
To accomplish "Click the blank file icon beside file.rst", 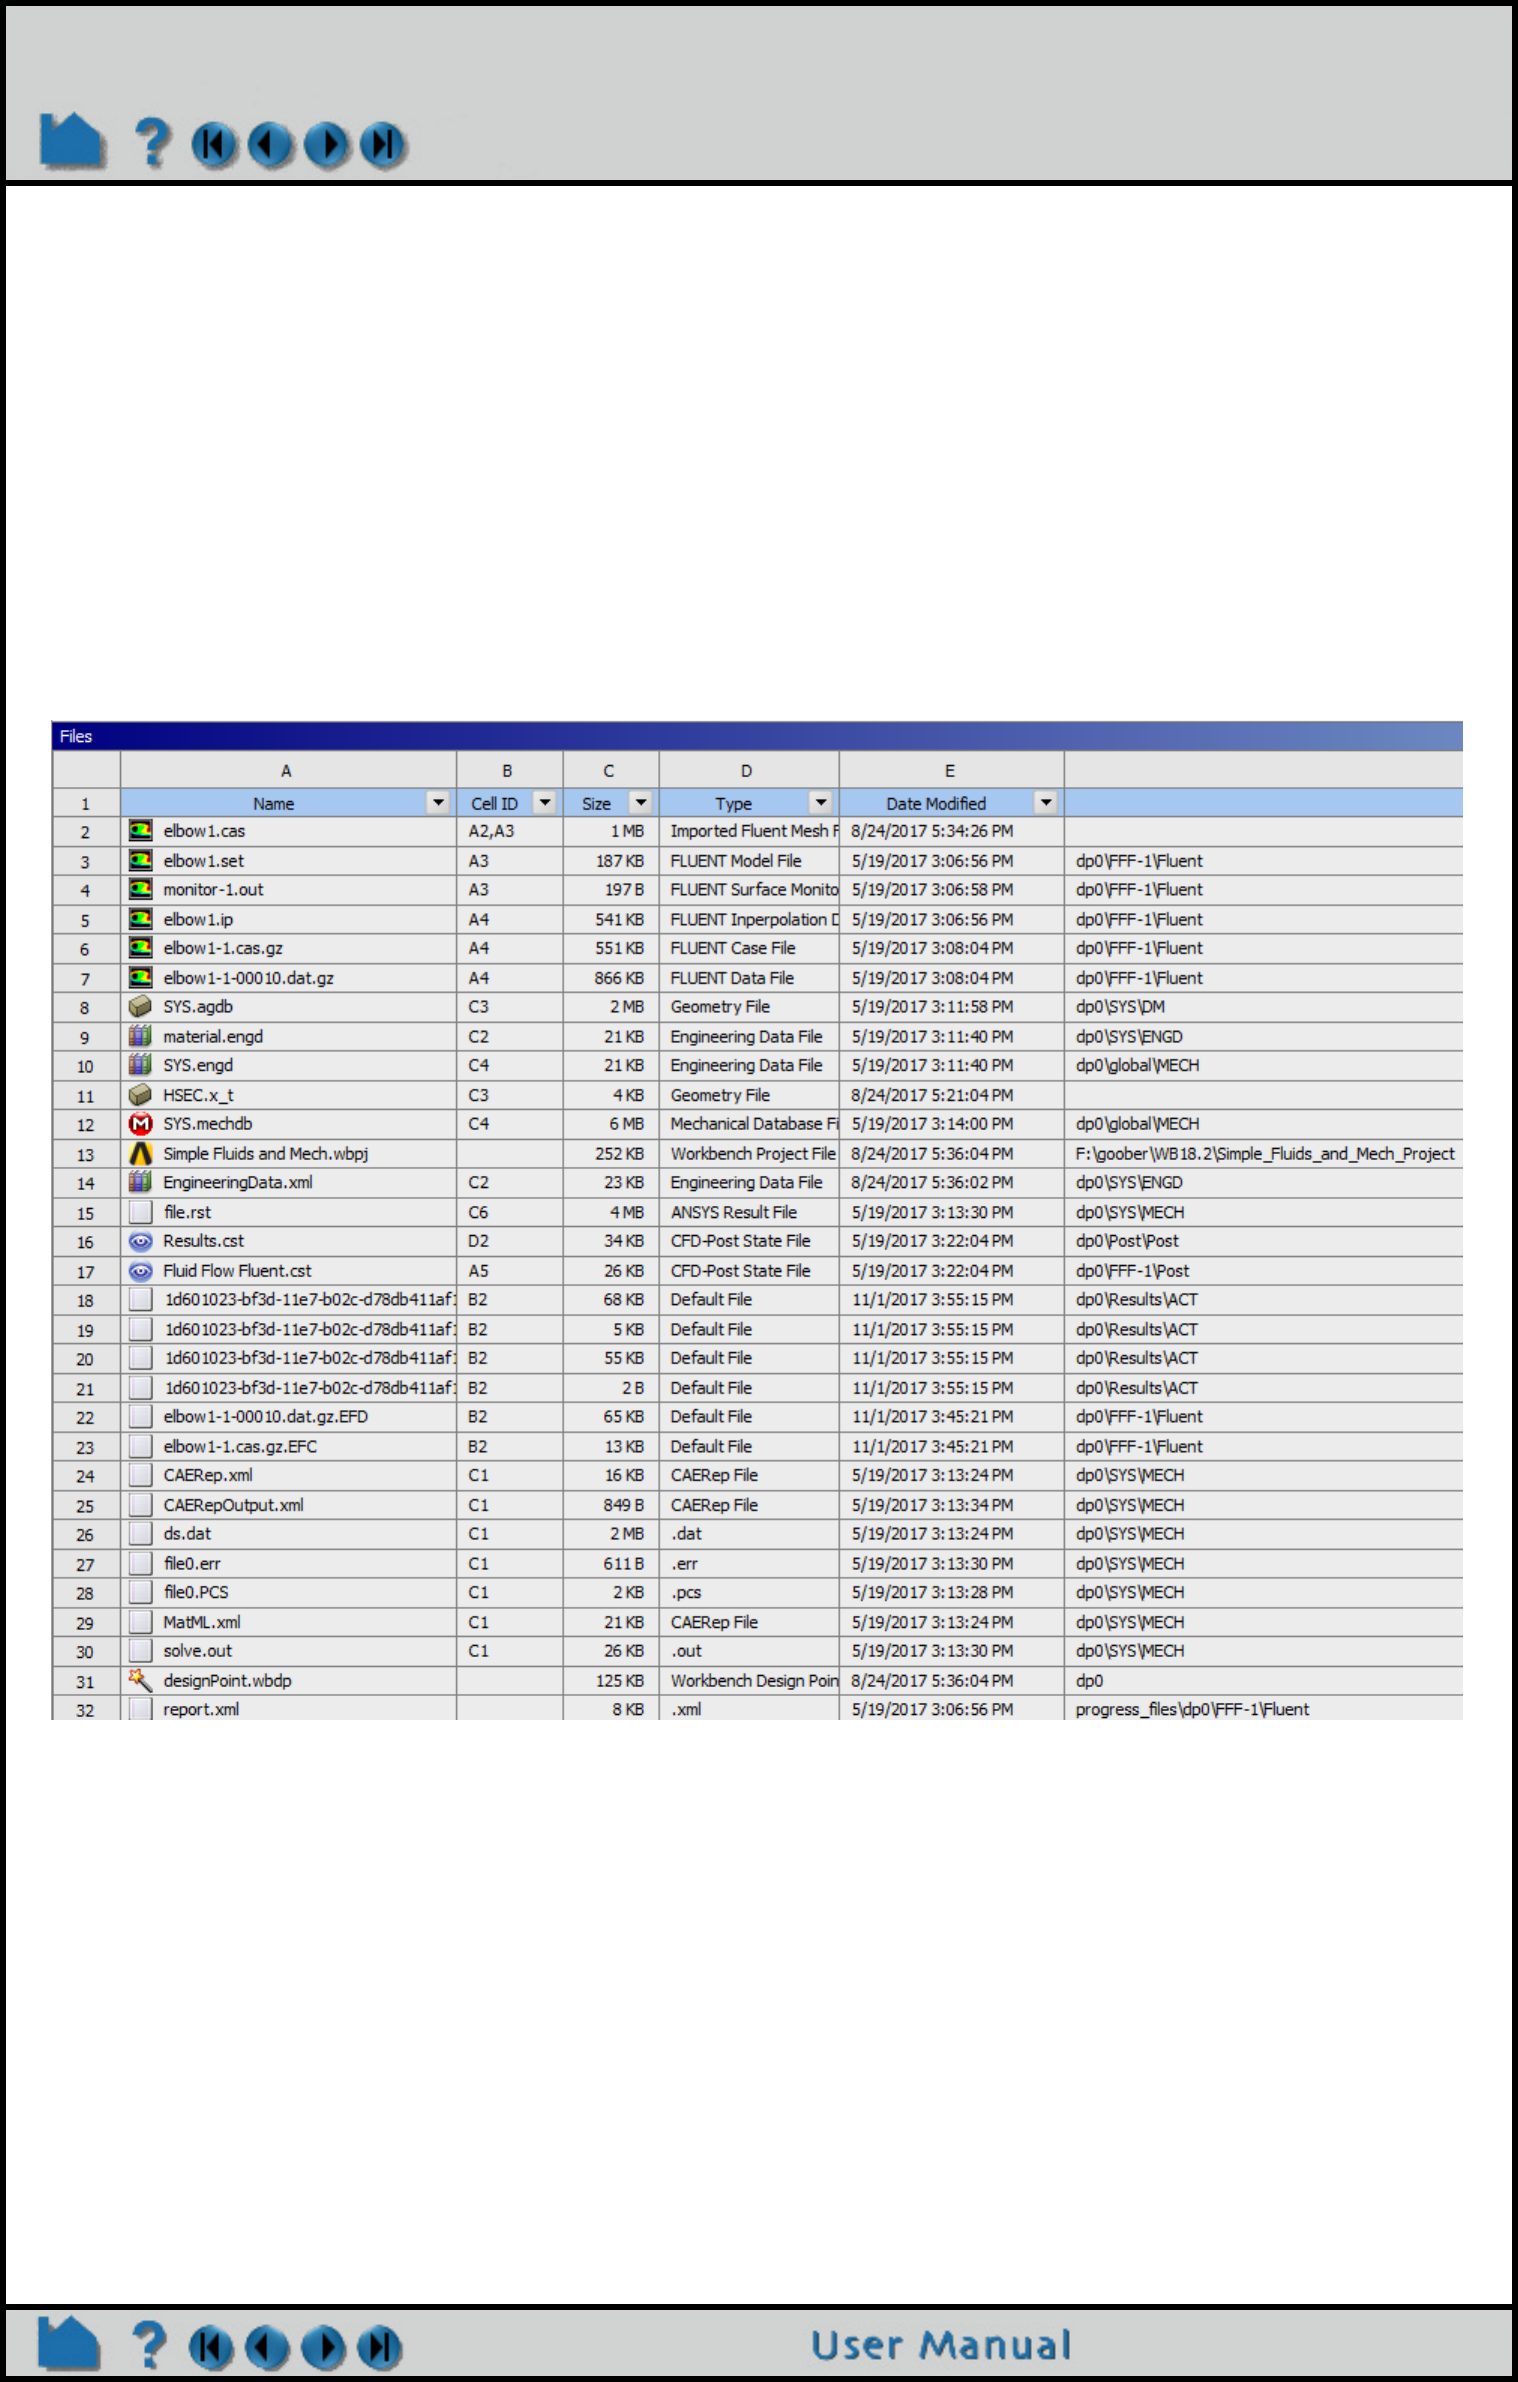I will click(141, 1212).
